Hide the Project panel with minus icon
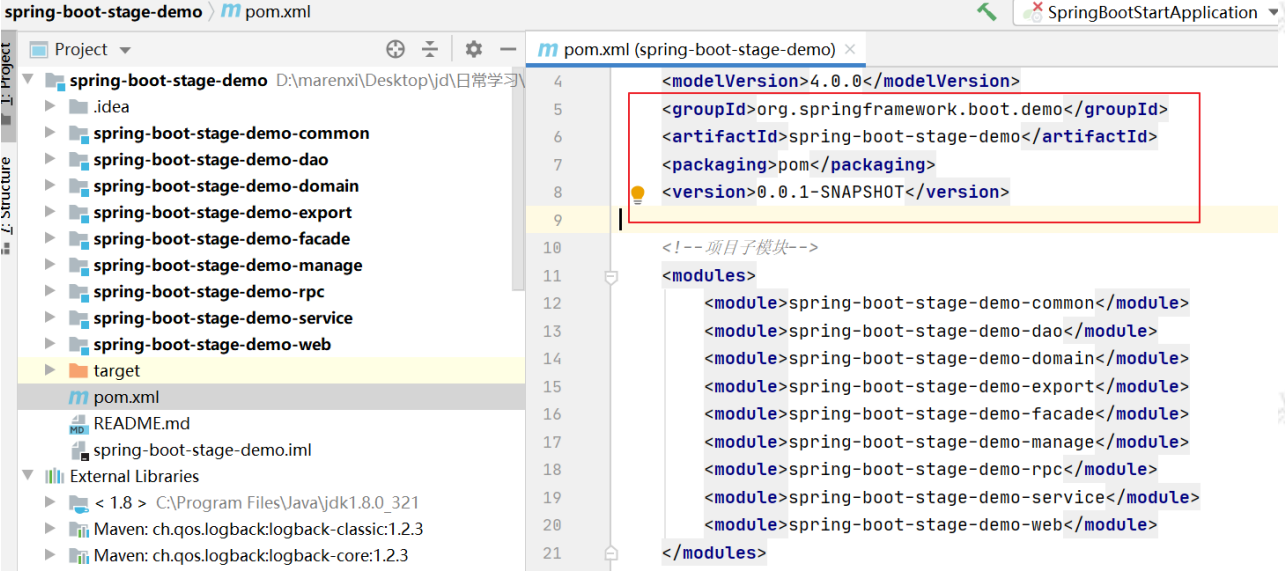The width and height of the screenshot is (1285, 576). click(508, 49)
